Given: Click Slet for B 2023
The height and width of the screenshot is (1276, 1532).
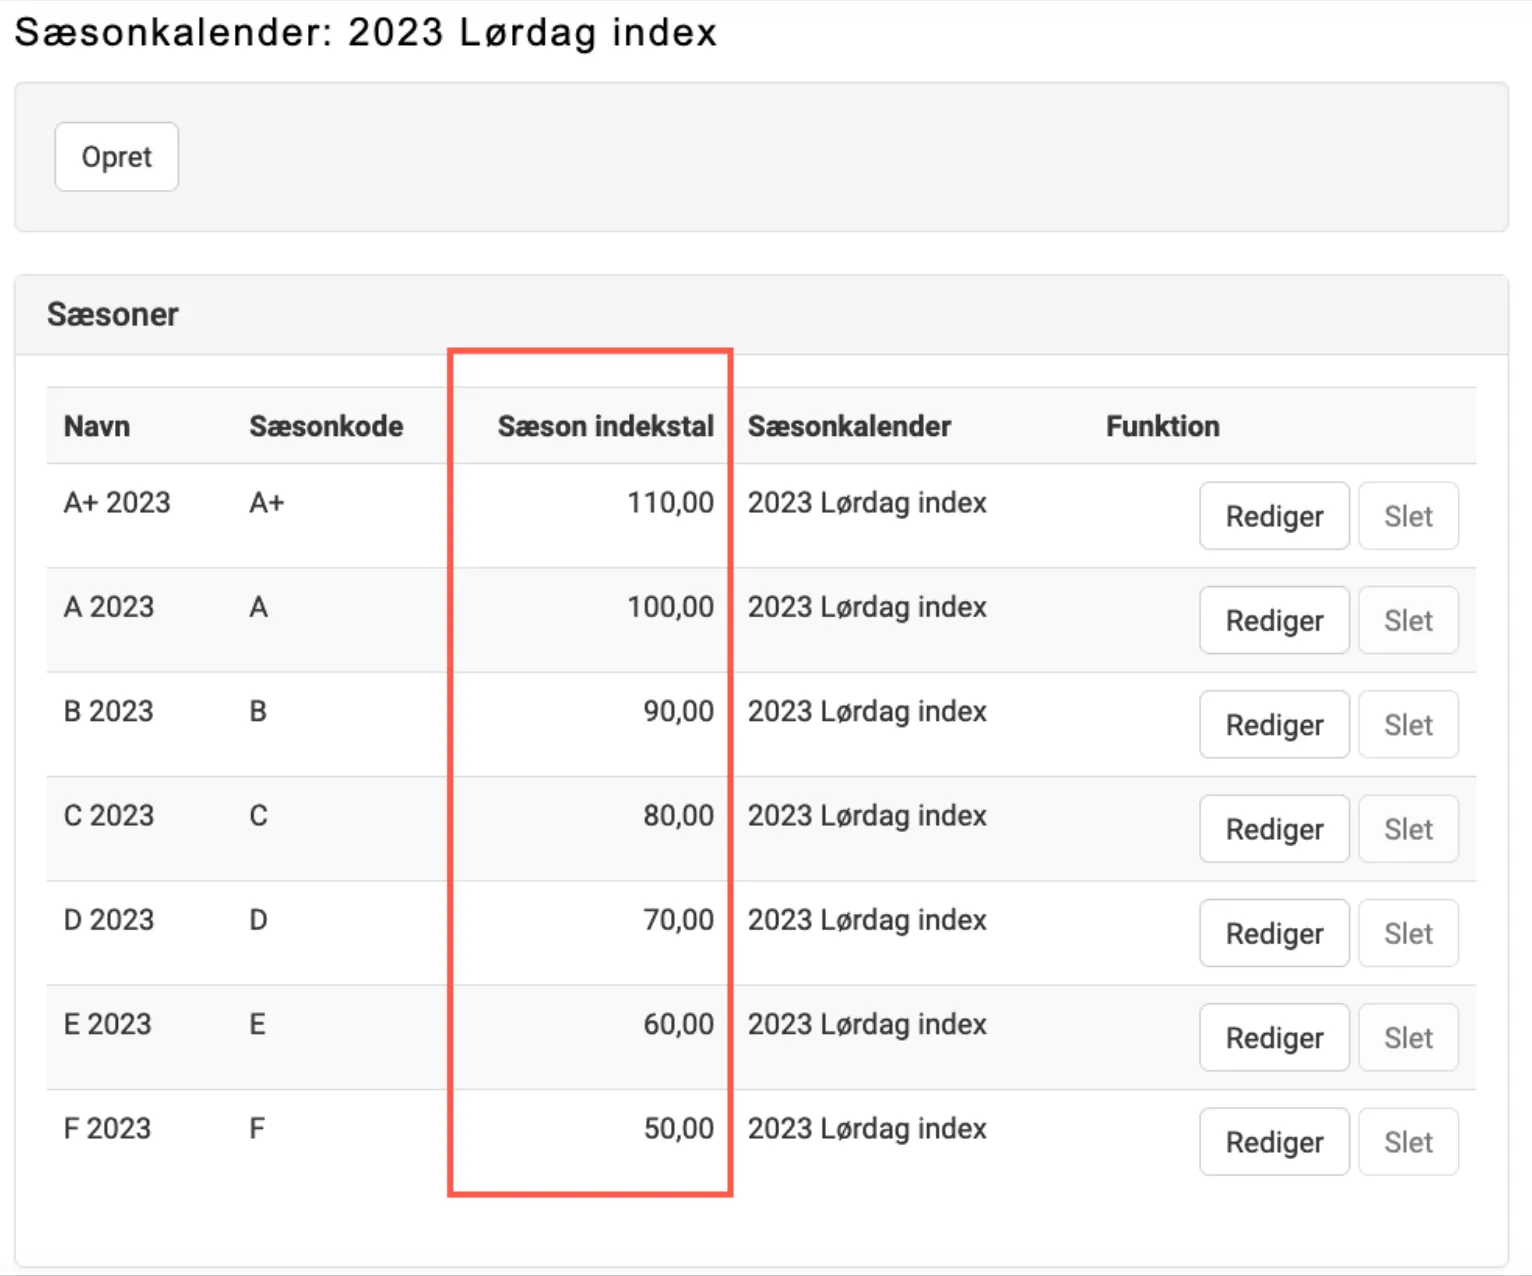Looking at the screenshot, I should point(1408,725).
